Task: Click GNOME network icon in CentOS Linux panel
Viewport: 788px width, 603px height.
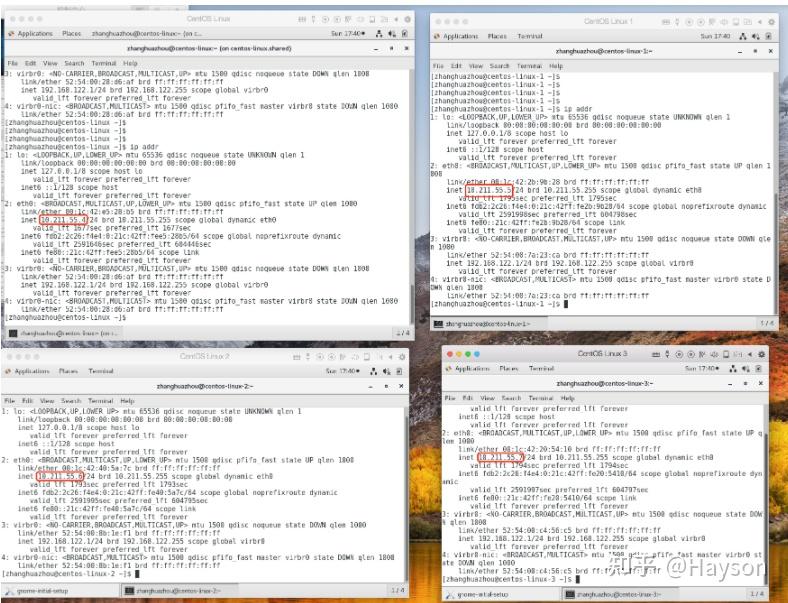Action: (379, 34)
